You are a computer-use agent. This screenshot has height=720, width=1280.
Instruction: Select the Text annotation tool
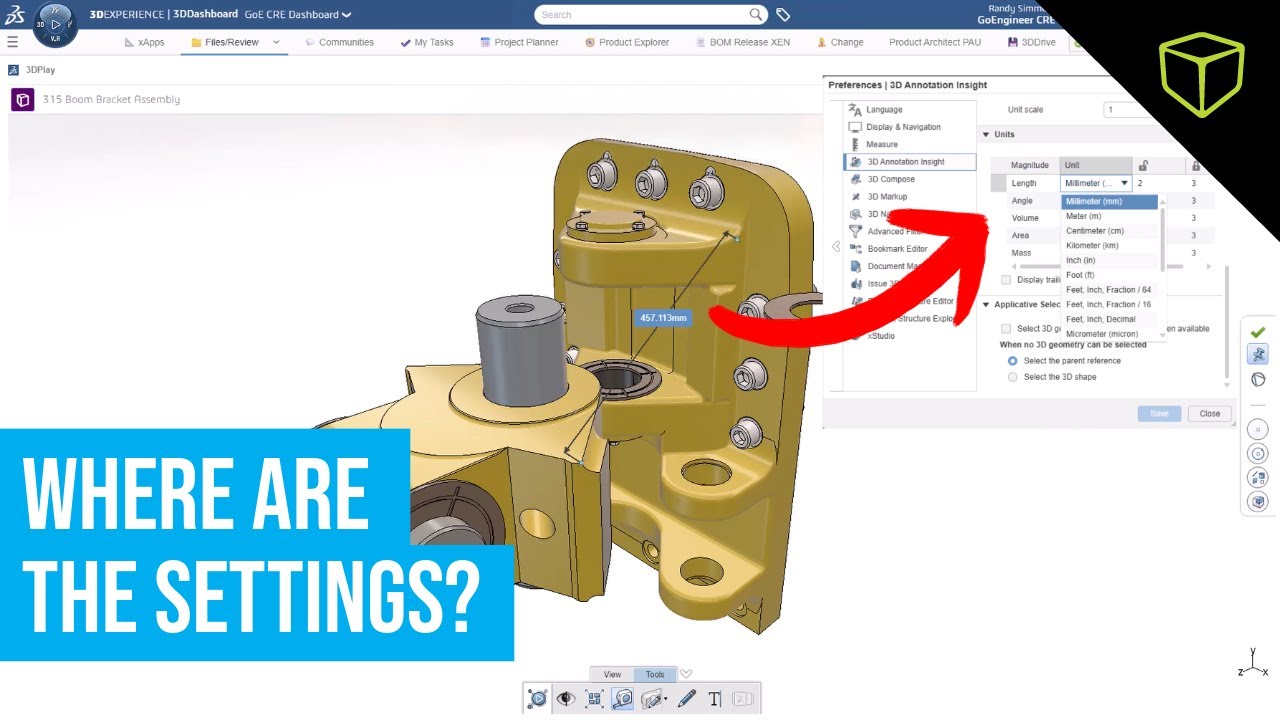(715, 699)
